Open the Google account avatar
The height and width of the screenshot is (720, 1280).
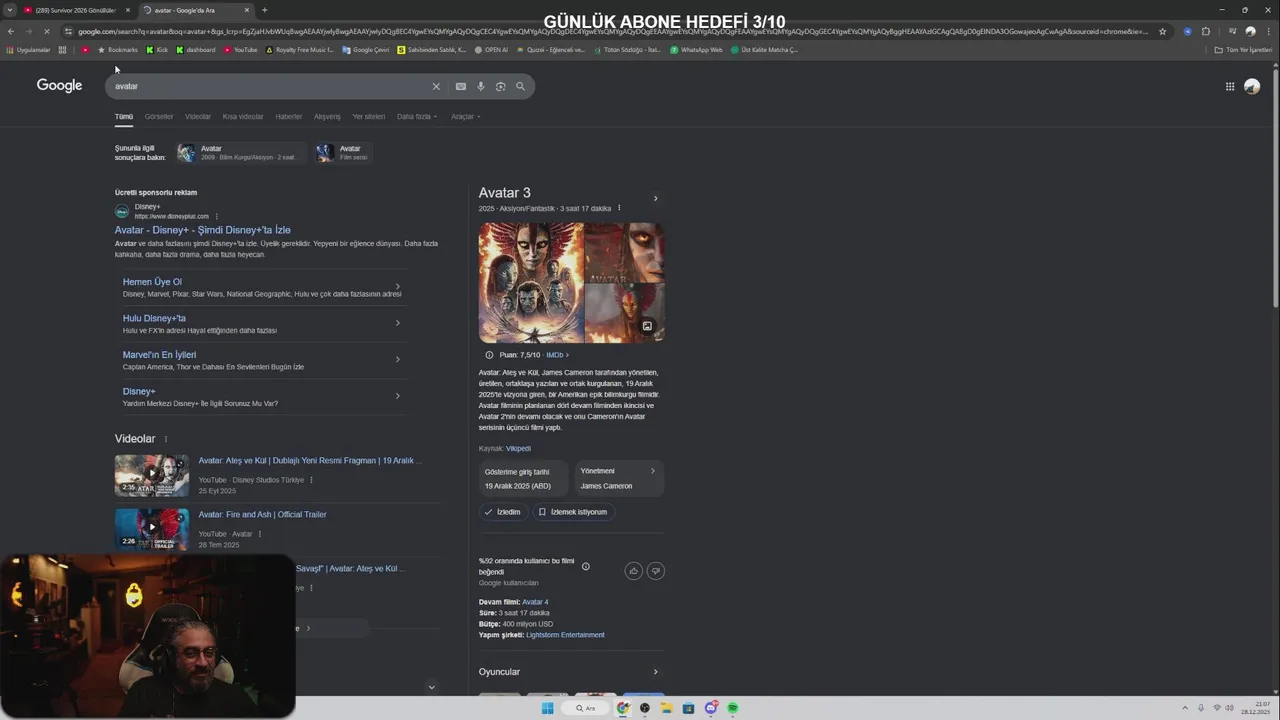1252,86
